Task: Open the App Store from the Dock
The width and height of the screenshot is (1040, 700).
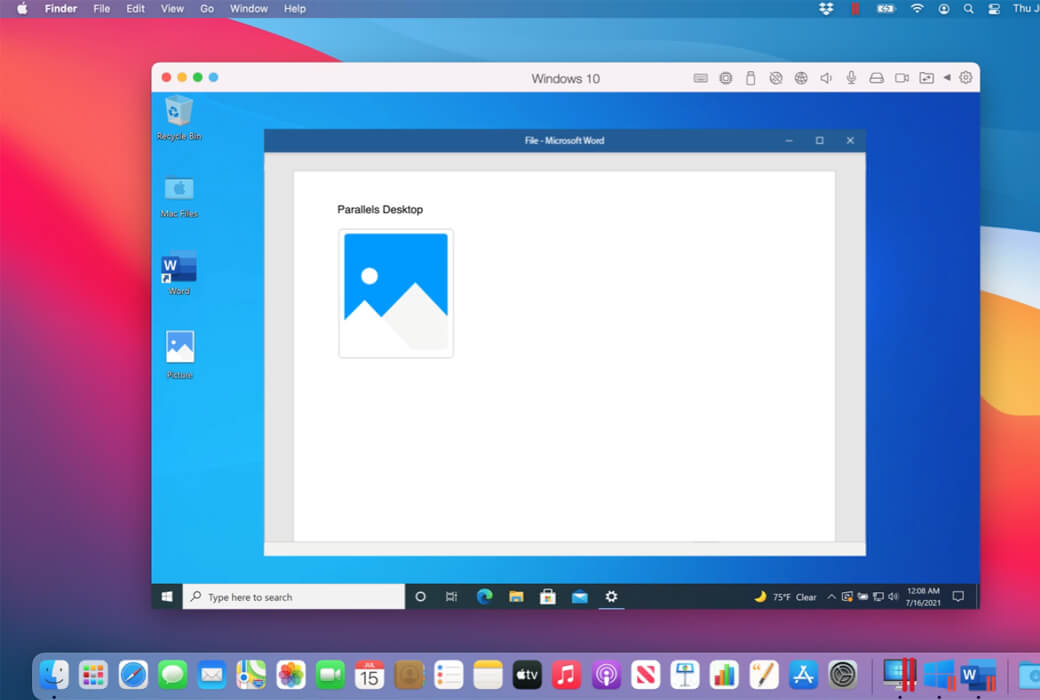Action: (803, 675)
